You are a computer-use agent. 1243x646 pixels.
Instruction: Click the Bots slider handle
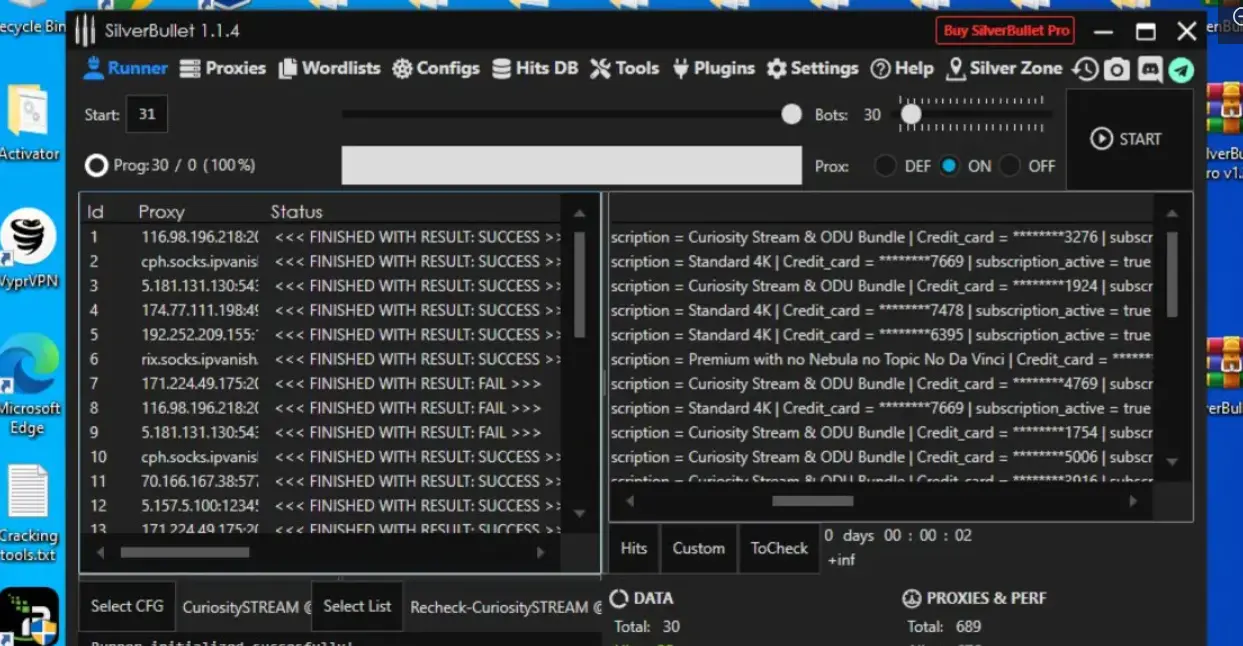(910, 115)
